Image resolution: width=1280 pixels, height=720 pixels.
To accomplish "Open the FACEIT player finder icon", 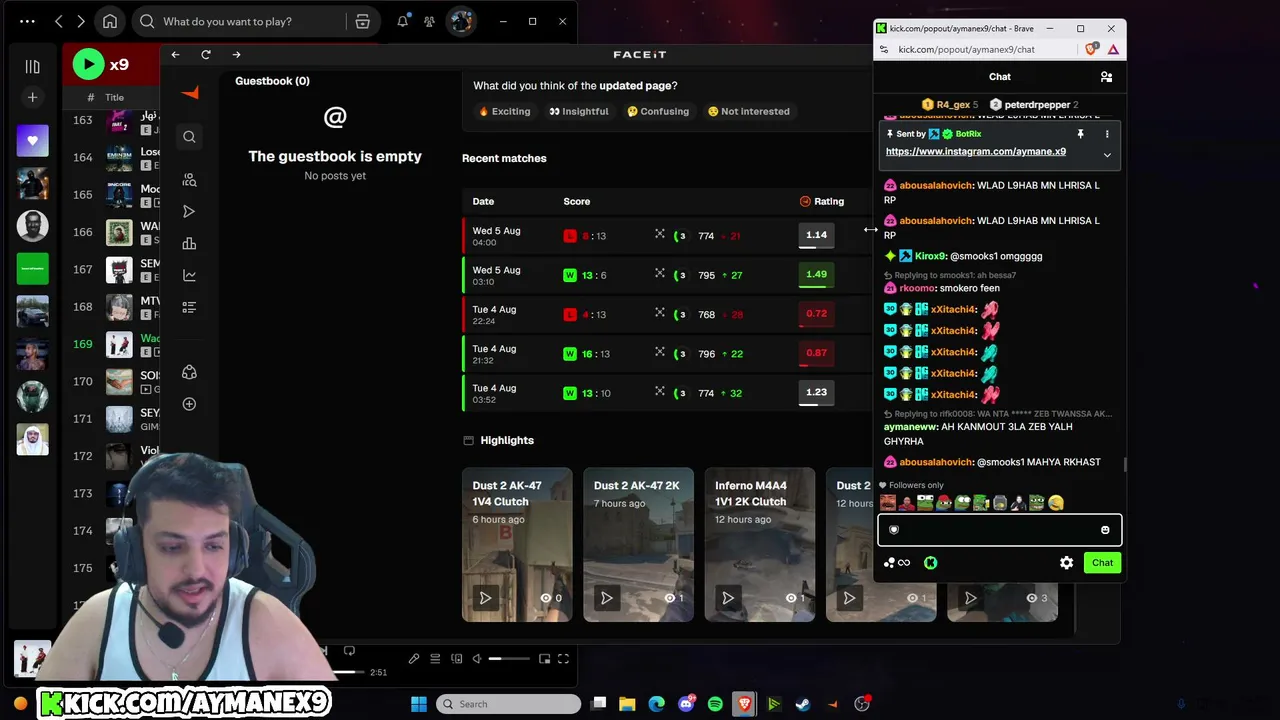I will click(x=189, y=180).
